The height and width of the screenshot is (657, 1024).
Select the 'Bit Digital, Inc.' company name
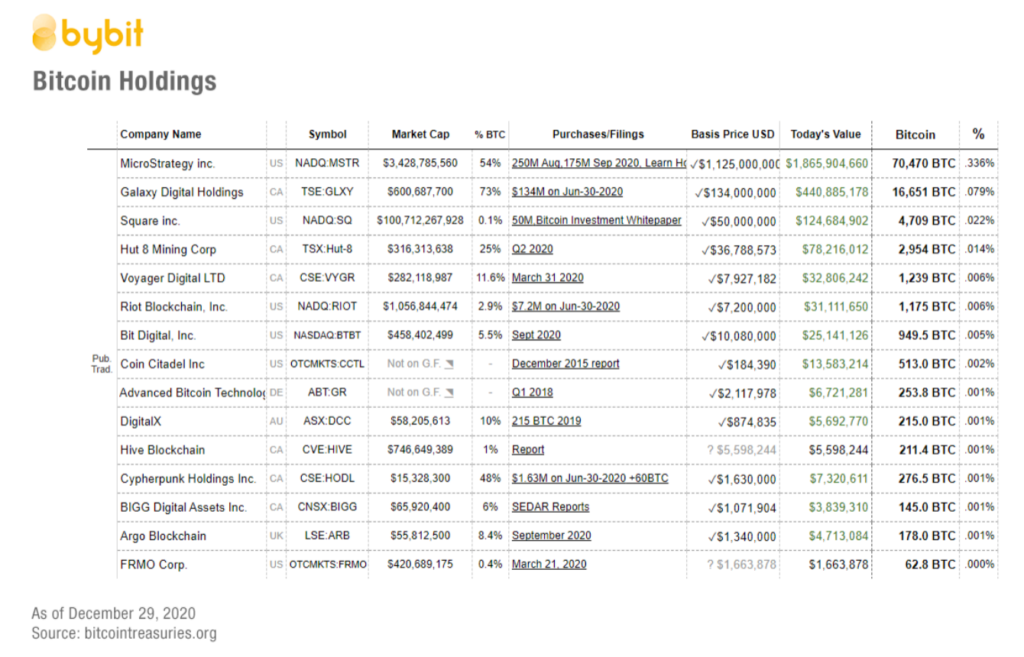(x=158, y=336)
